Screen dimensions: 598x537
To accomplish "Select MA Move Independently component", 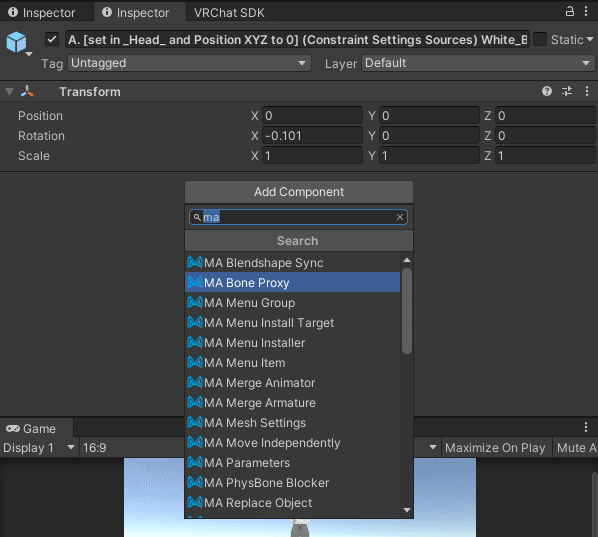I will click(x=293, y=442).
